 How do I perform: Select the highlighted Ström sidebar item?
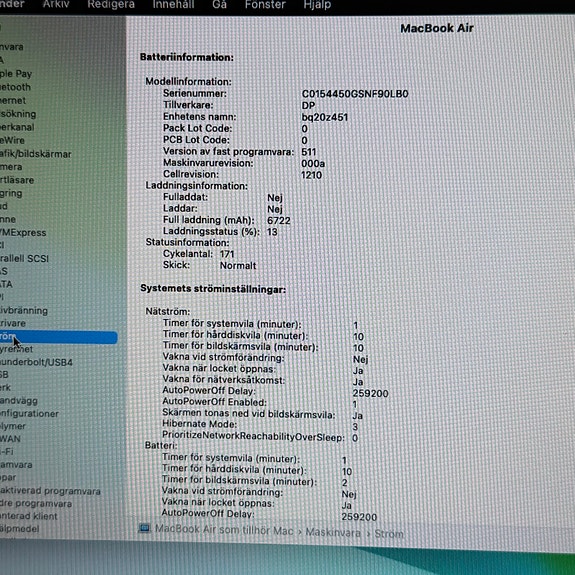pyautogui.click(x=59, y=337)
